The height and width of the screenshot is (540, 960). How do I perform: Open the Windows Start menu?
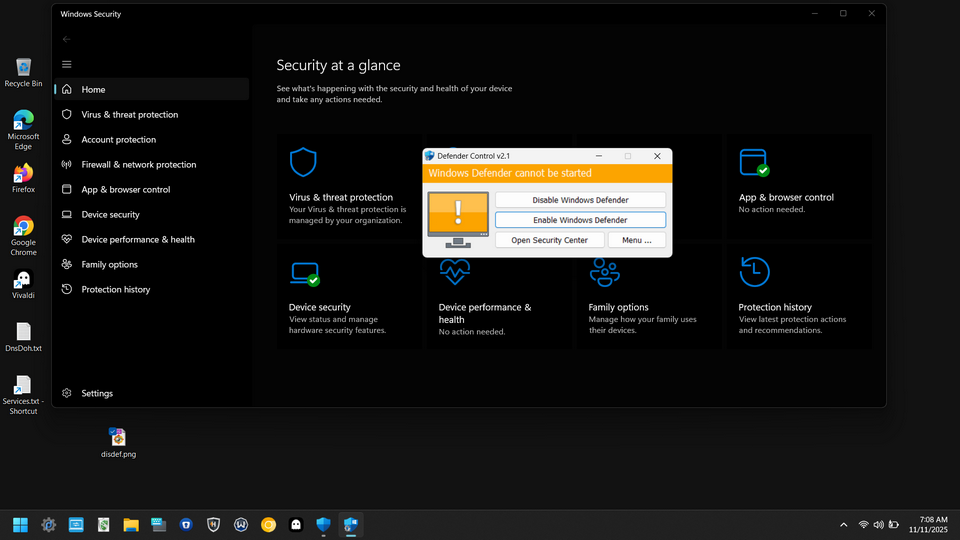tap(20, 525)
